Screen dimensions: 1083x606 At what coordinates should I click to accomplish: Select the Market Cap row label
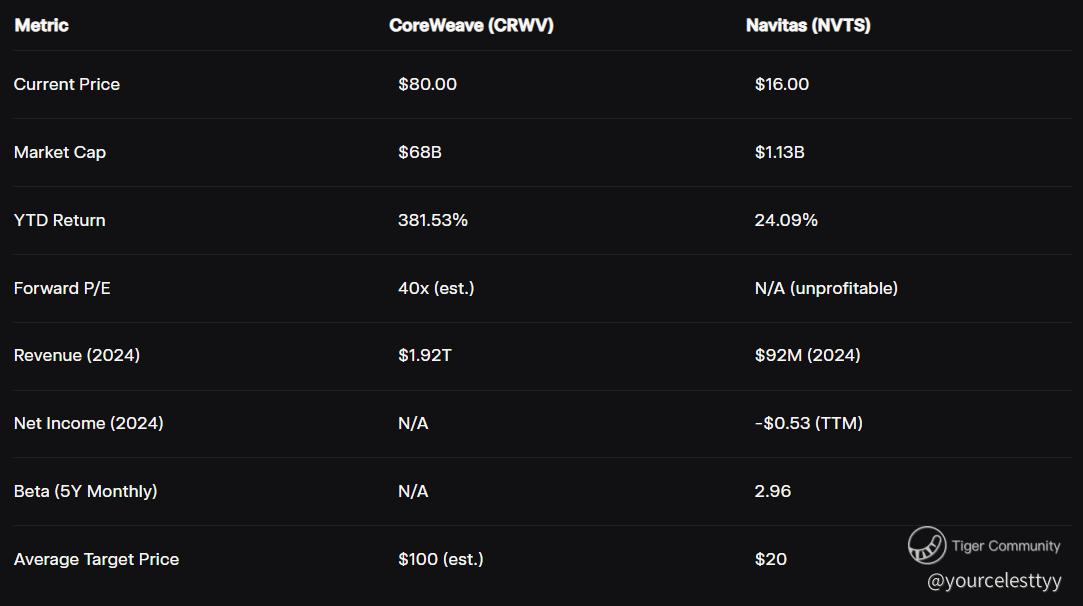click(60, 152)
